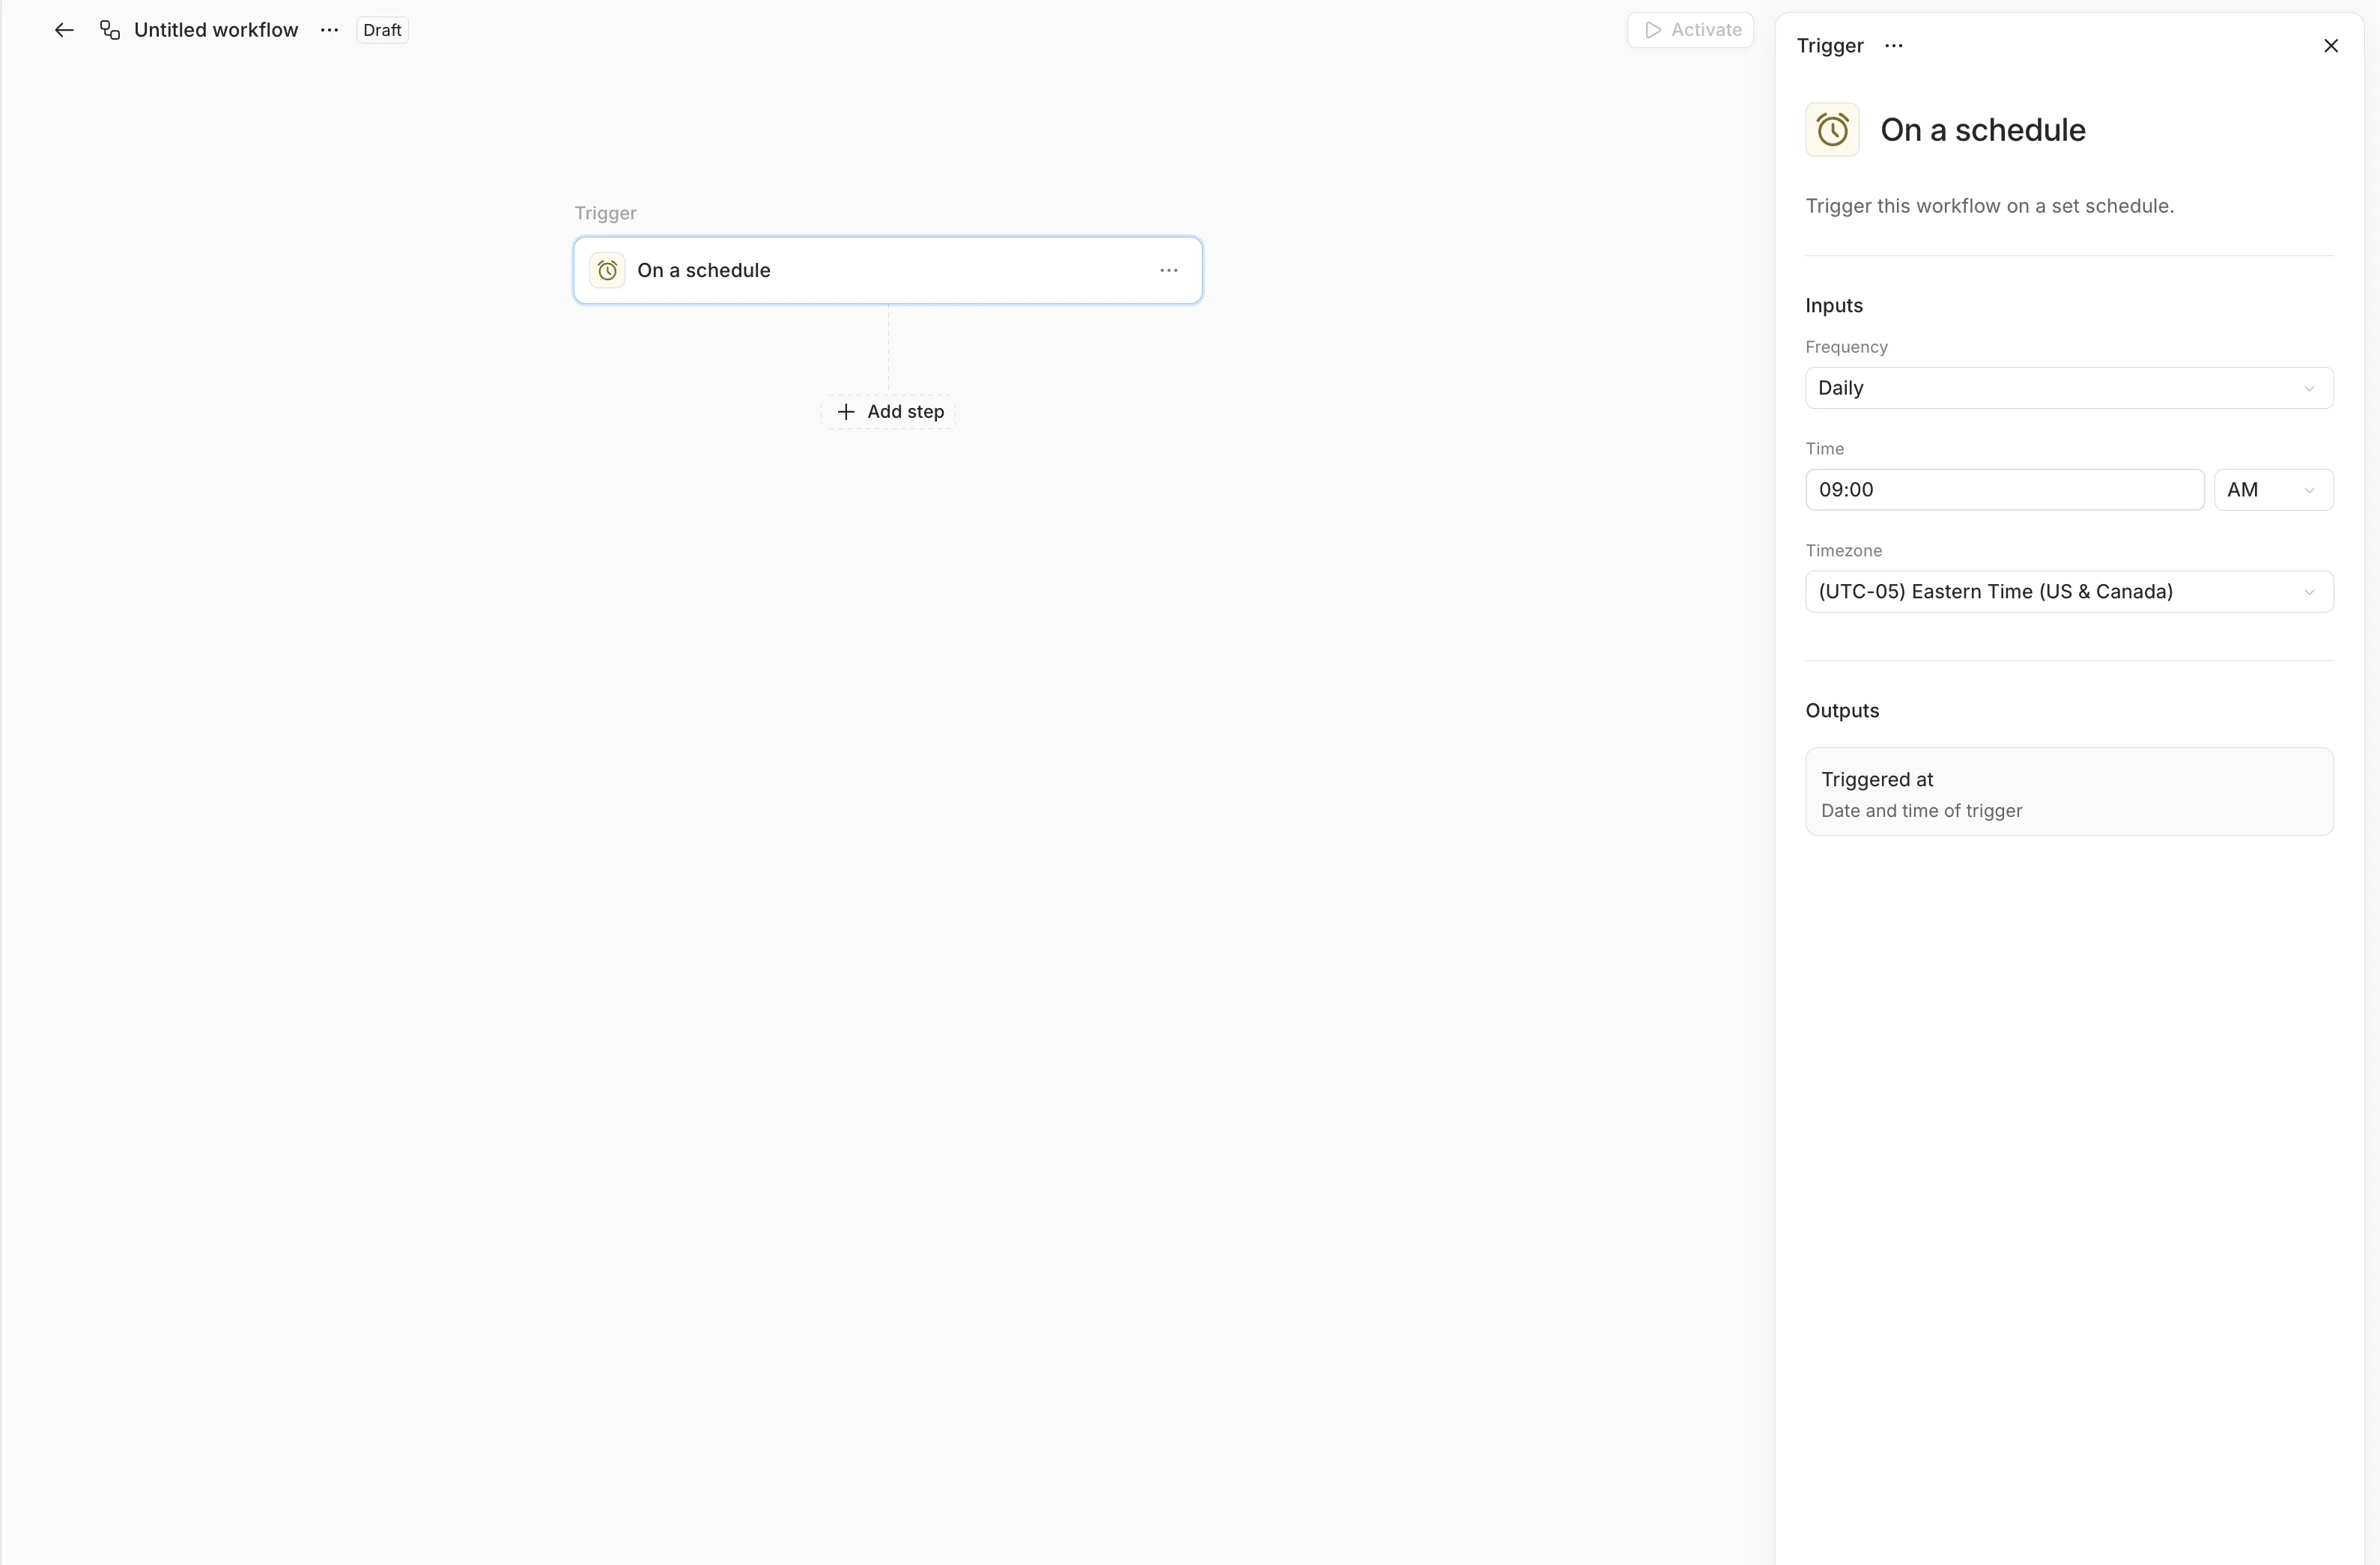Screen dimensions: 2380x1565
Task: Open the Timezone dropdown for Eastern Time
Action: (2068, 592)
